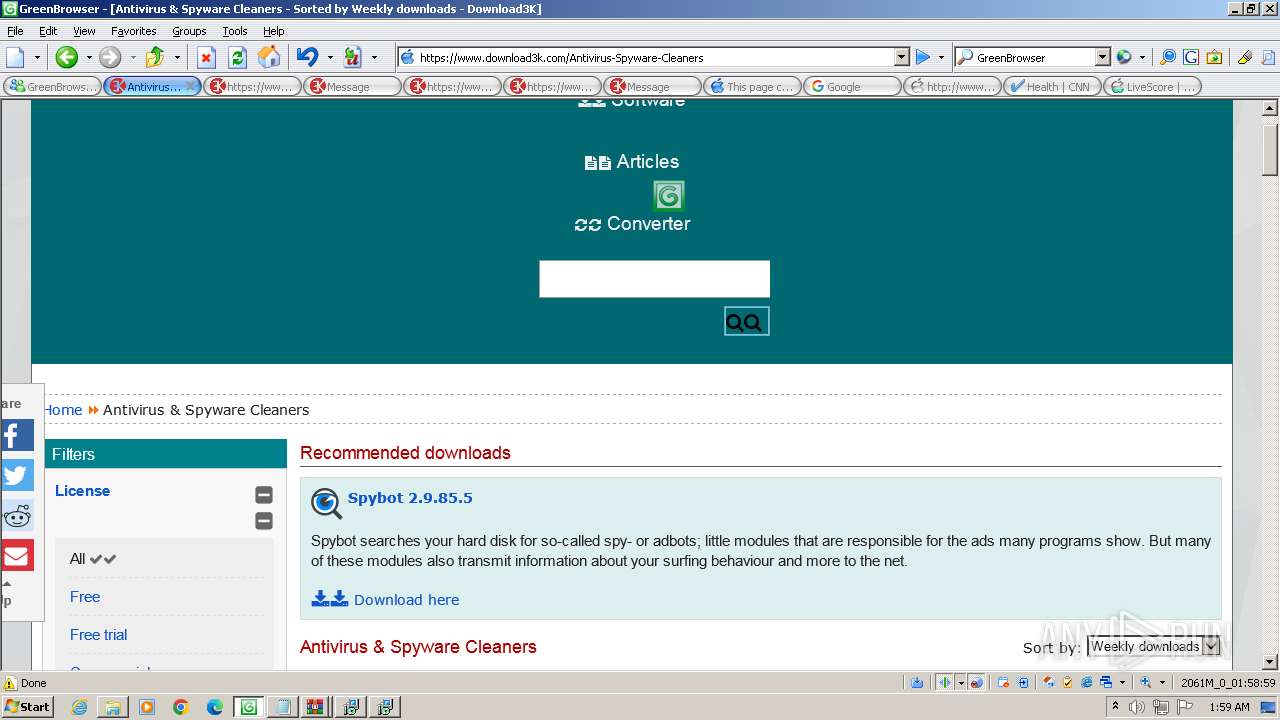Open the Windows Start menu
The image size is (1280, 720).
(x=27, y=707)
